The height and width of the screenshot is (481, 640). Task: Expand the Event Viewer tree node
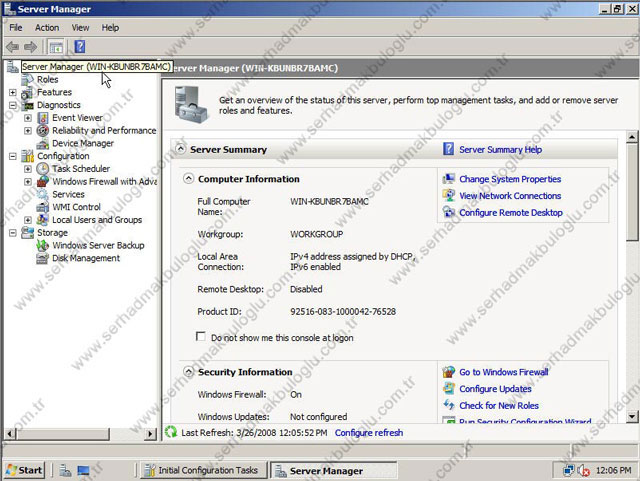coord(28,118)
